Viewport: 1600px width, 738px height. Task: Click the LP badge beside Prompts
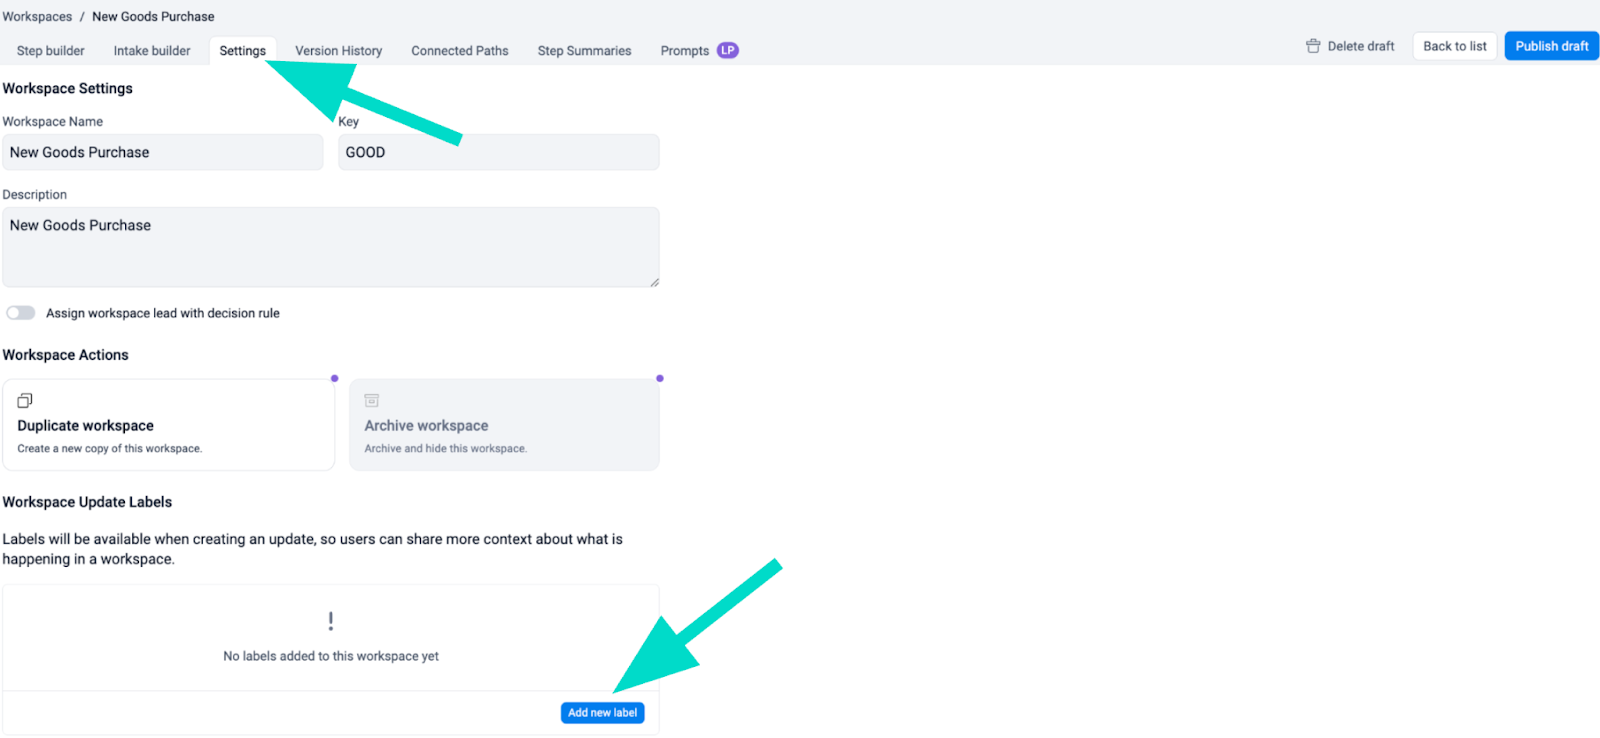click(728, 50)
